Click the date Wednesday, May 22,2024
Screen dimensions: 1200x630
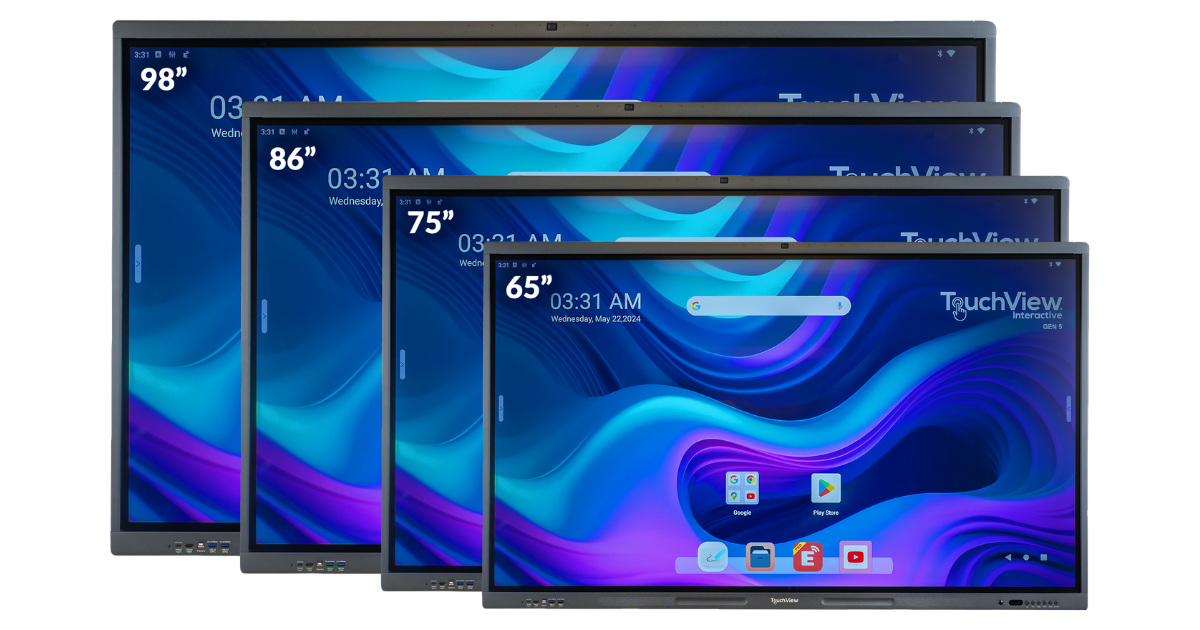[x=596, y=319]
